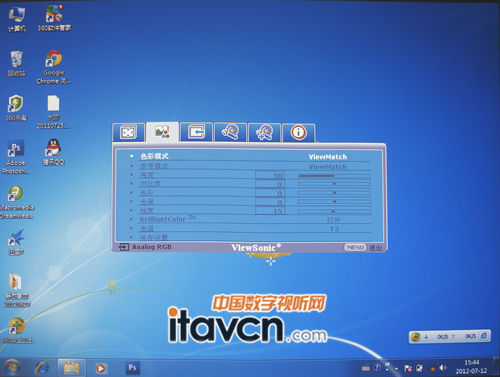The width and height of the screenshot is (500, 377).
Task: Open Photoshop from the taskbar
Action: tap(132, 368)
